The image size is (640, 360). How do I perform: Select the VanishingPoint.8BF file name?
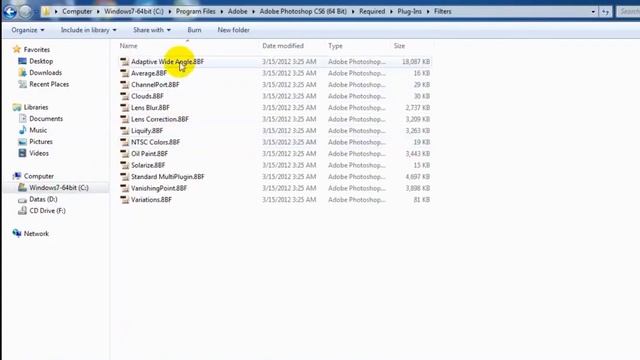(x=159, y=188)
